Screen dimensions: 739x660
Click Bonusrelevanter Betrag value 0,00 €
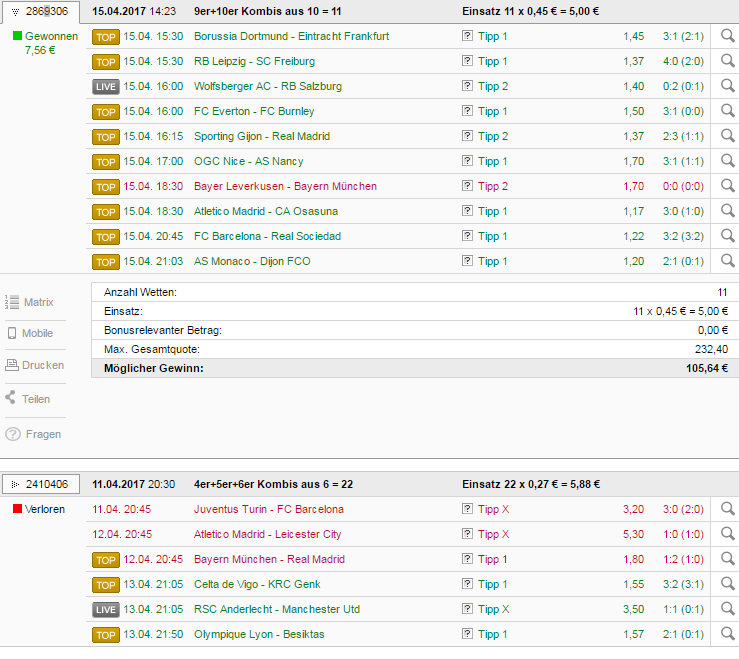pyautogui.click(x=713, y=330)
